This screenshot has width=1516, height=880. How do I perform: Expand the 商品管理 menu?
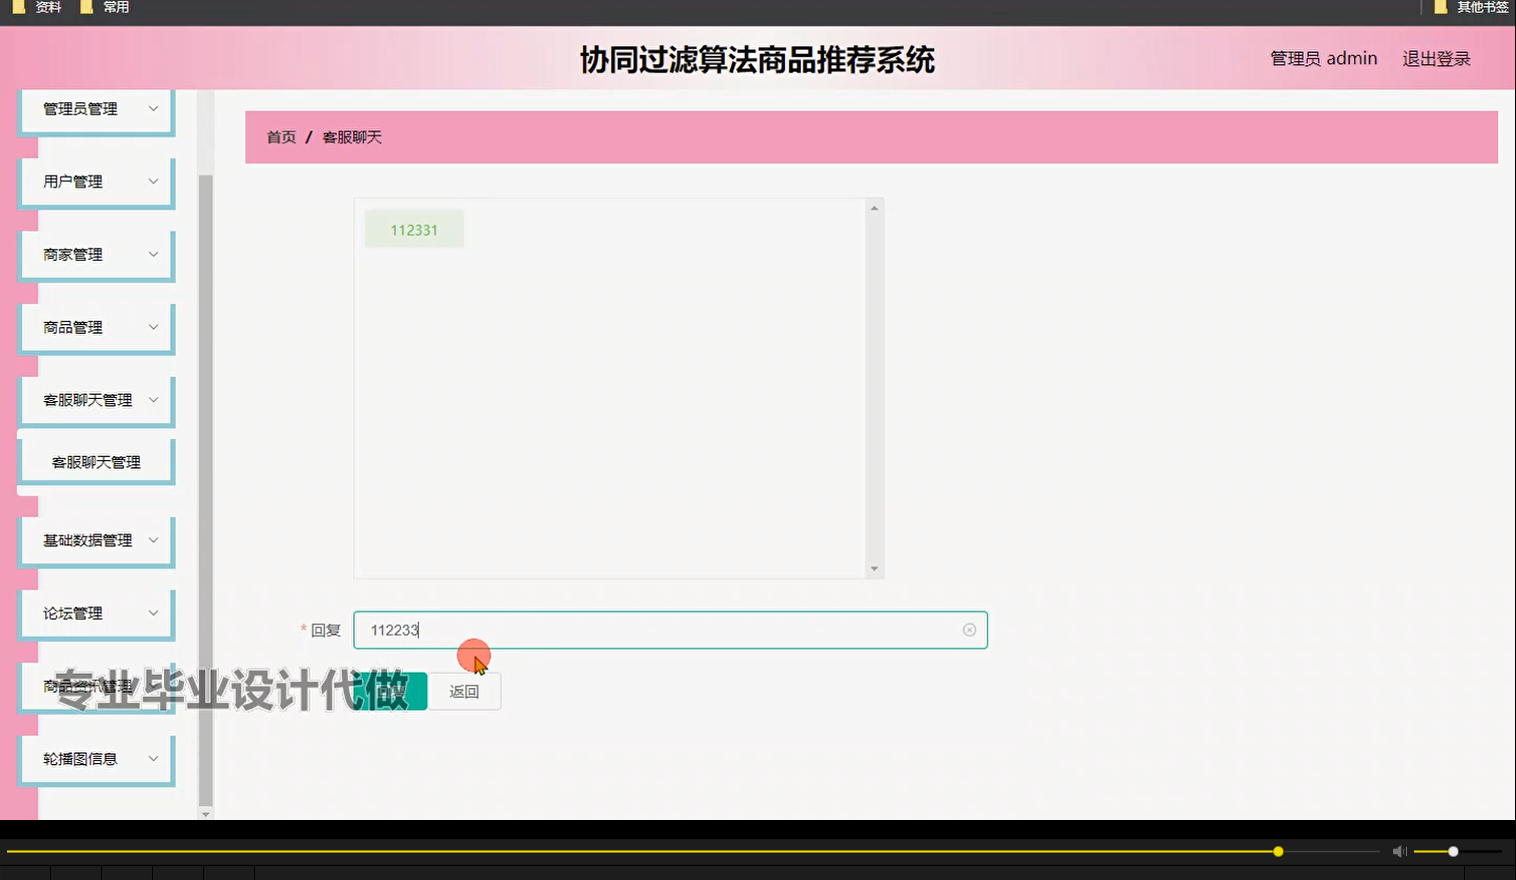(x=96, y=326)
